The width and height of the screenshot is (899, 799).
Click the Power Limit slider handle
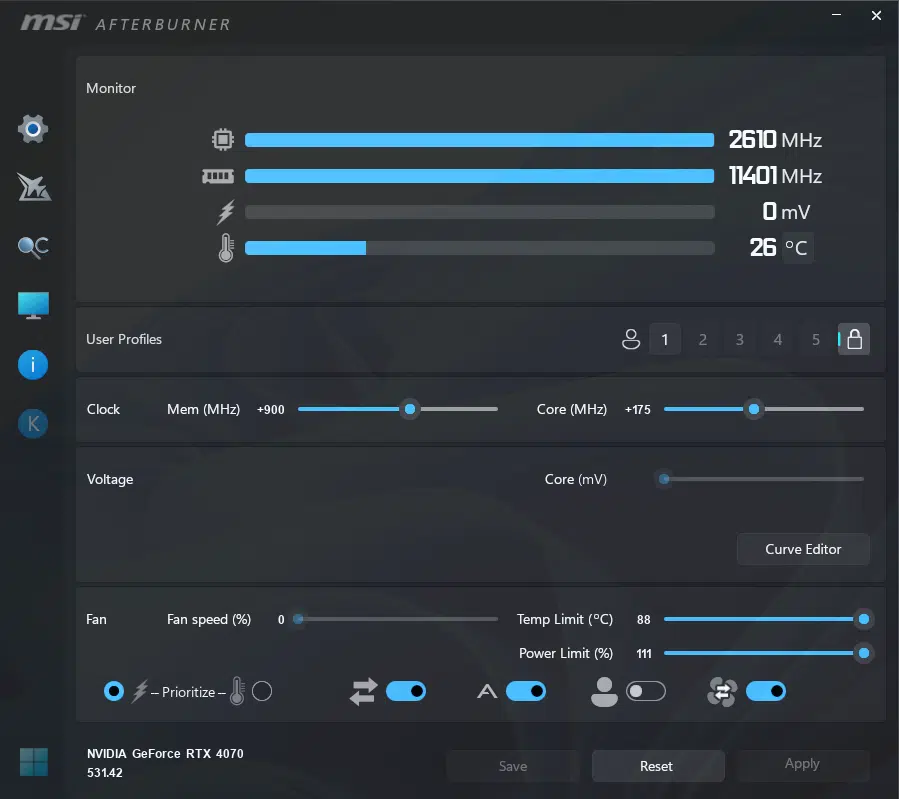click(x=863, y=653)
